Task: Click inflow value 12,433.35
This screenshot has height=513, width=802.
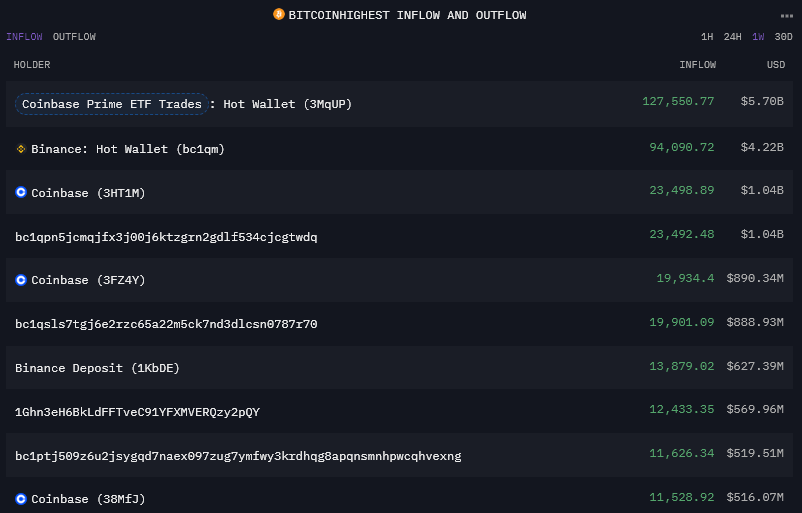Action: tap(682, 409)
